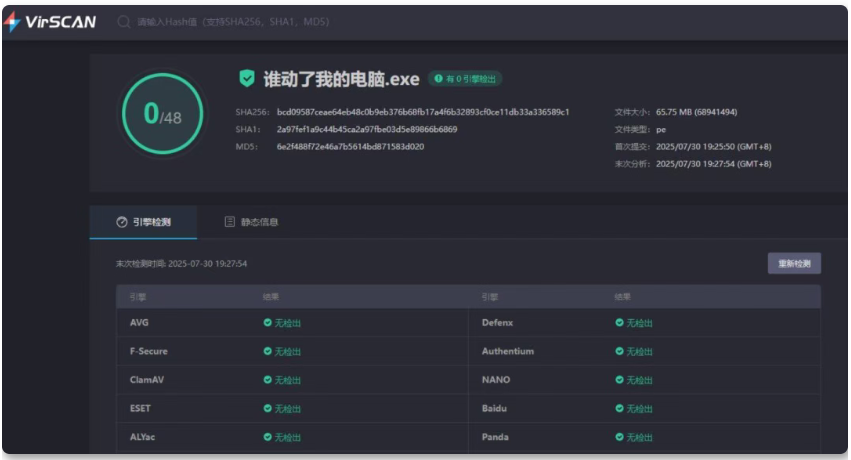Select the Panda engine name
851x460 pixels.
click(x=495, y=437)
